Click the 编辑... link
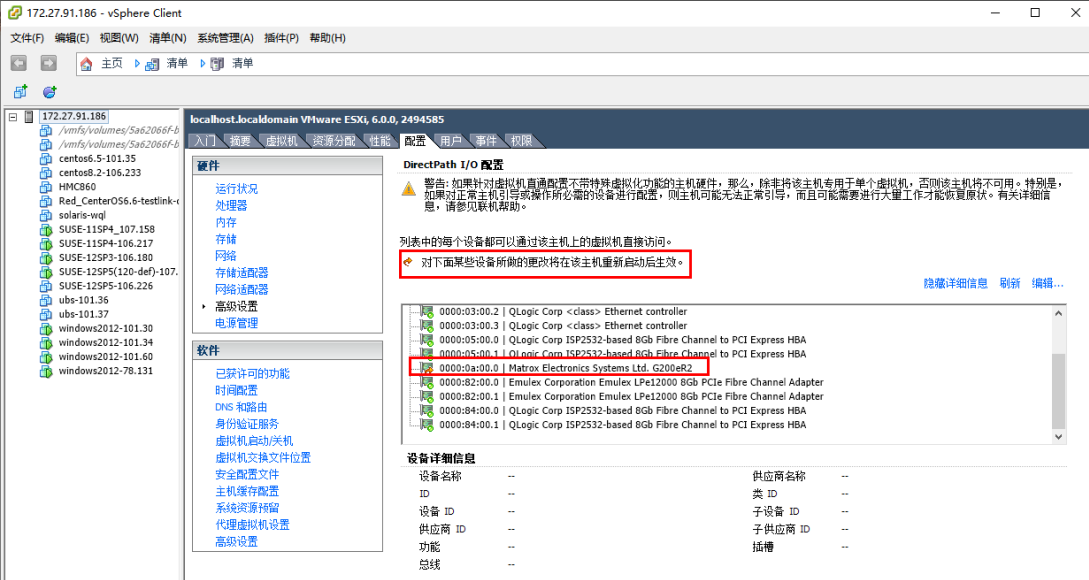Image resolution: width=1089 pixels, height=580 pixels. coord(1047,283)
